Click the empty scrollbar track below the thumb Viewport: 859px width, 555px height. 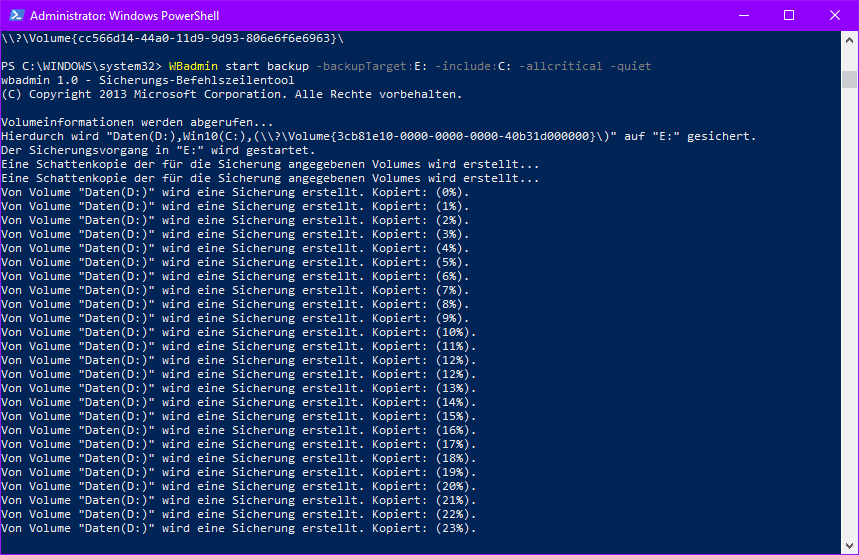tap(849, 312)
